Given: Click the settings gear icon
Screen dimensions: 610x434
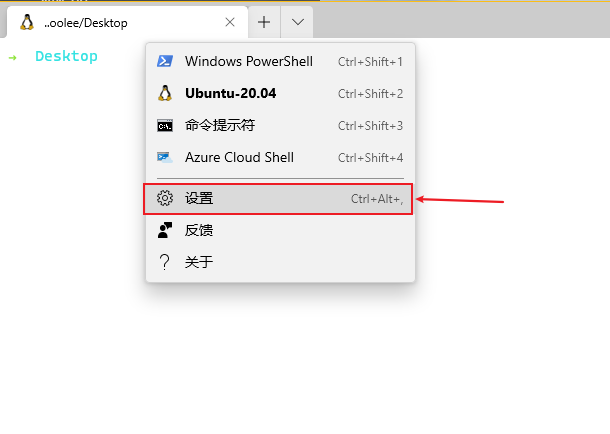Looking at the screenshot, I should 165,198.
